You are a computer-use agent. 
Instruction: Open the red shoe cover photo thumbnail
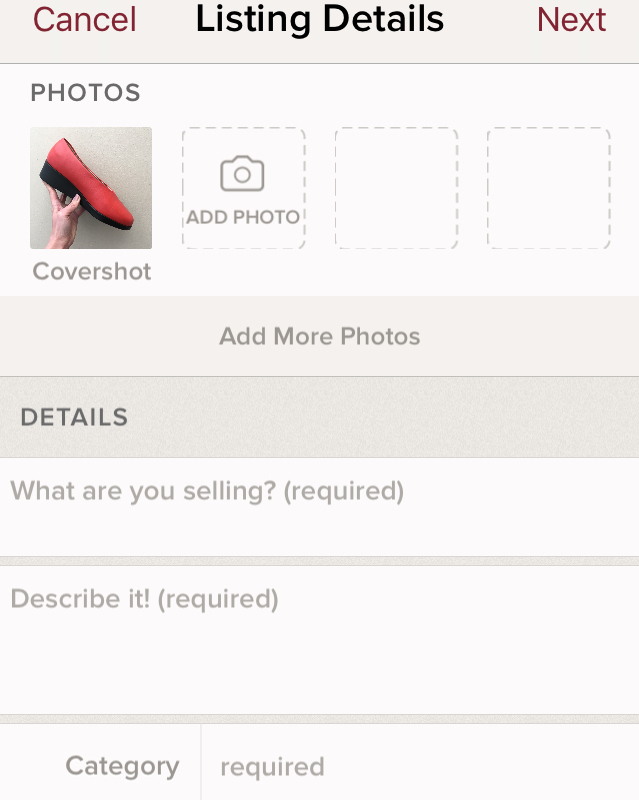click(x=91, y=187)
